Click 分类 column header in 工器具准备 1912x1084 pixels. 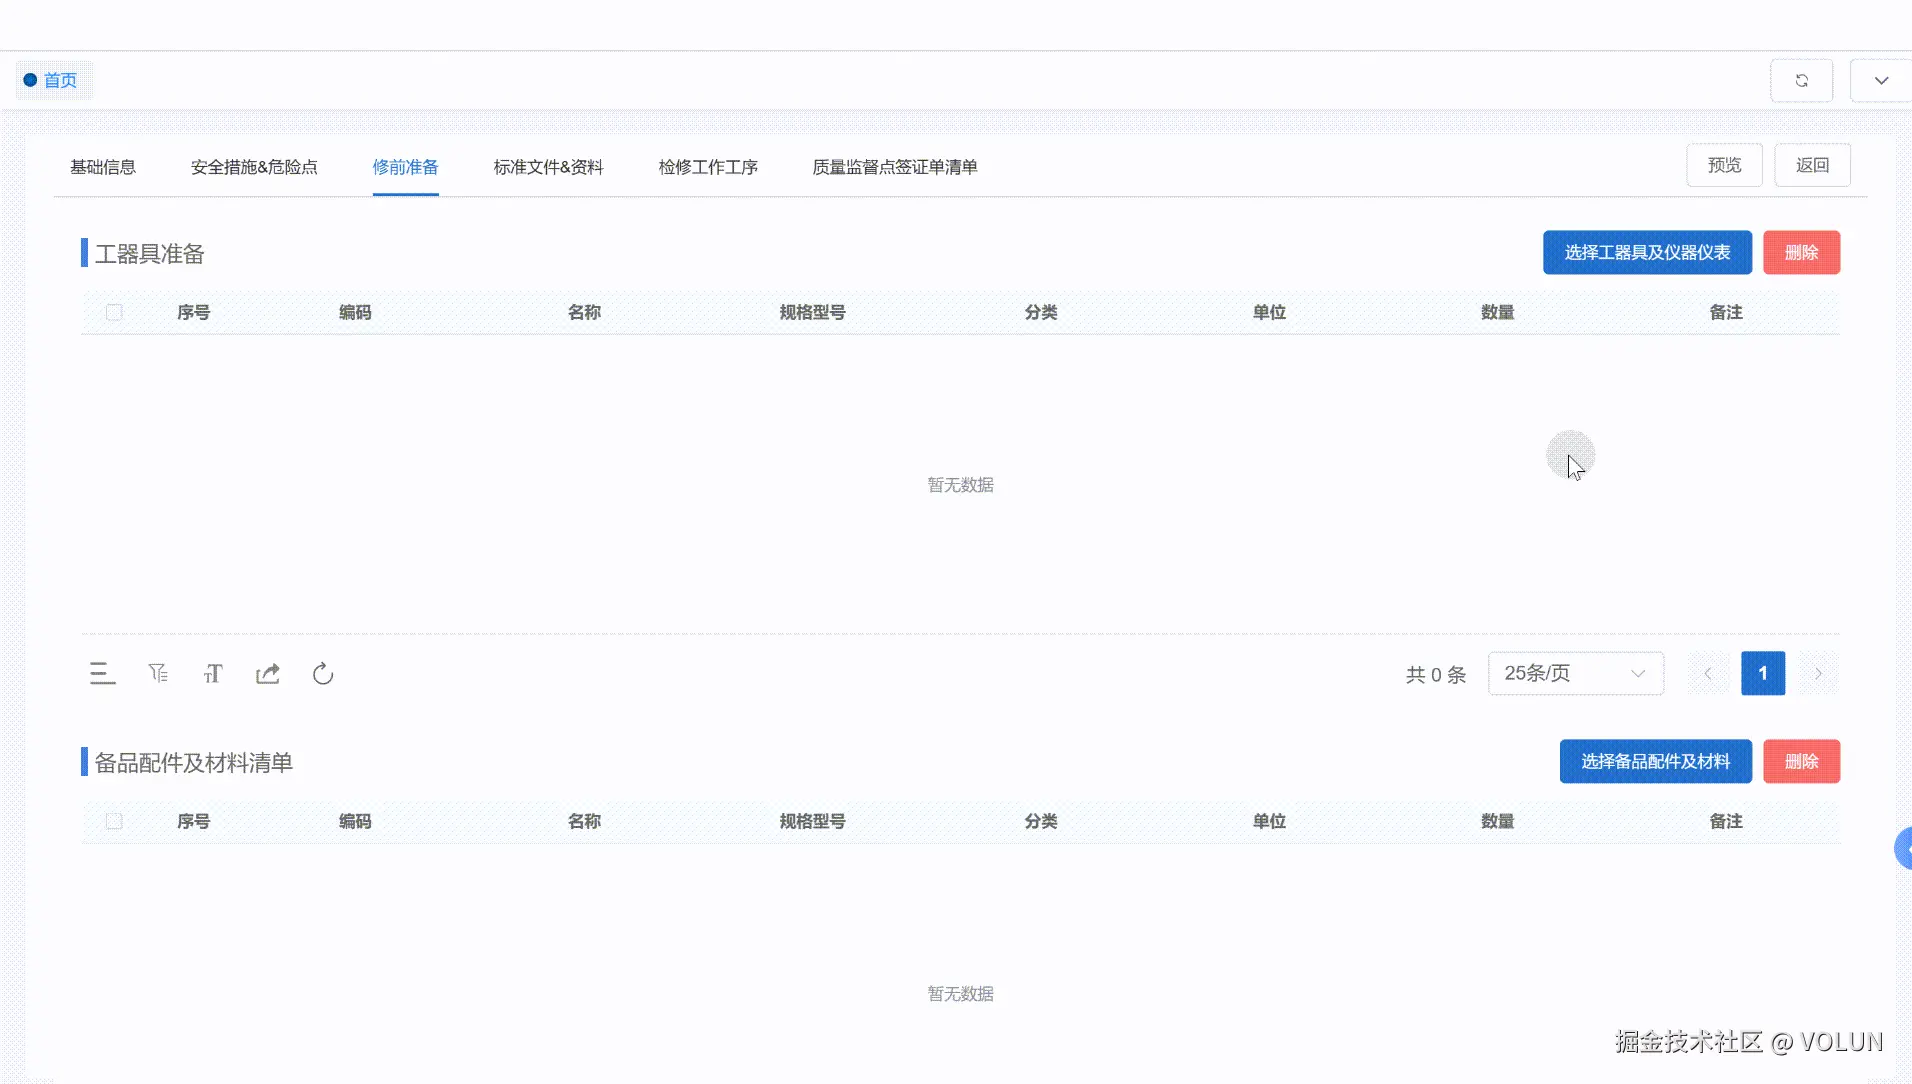1041,313
